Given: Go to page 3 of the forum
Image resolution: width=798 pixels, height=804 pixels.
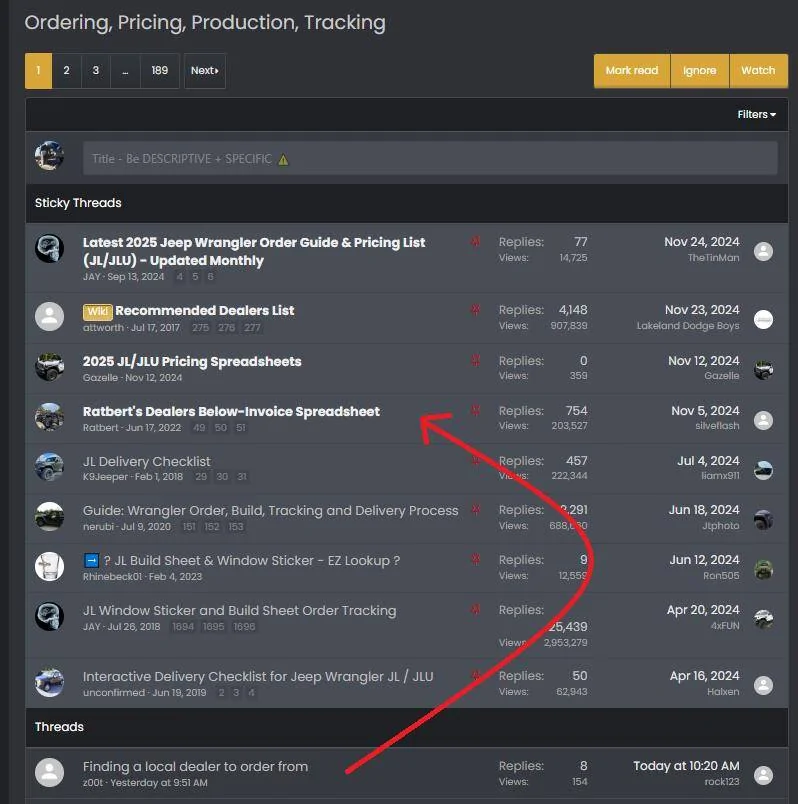Looking at the screenshot, I should click(x=95, y=71).
